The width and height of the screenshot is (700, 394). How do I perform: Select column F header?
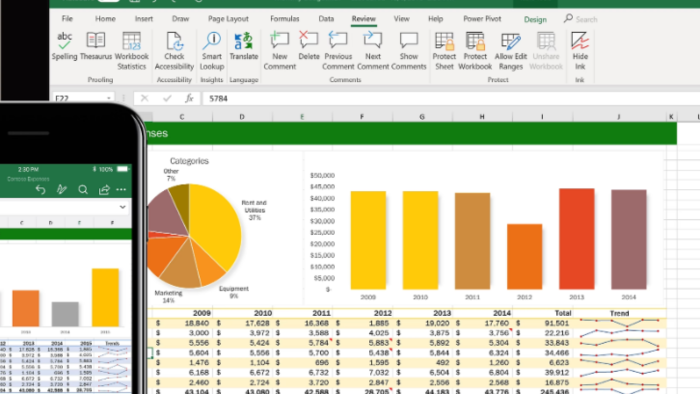pyautogui.click(x=362, y=117)
